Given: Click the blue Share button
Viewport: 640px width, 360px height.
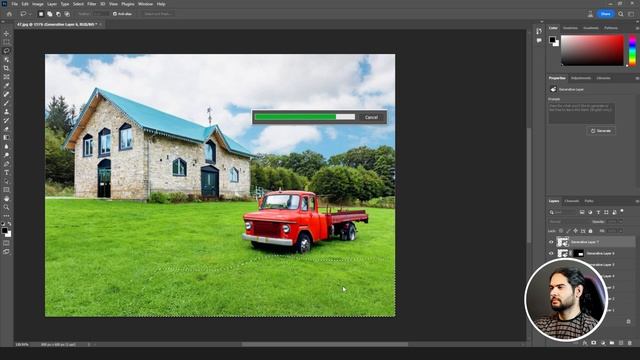Looking at the screenshot, I should (606, 14).
